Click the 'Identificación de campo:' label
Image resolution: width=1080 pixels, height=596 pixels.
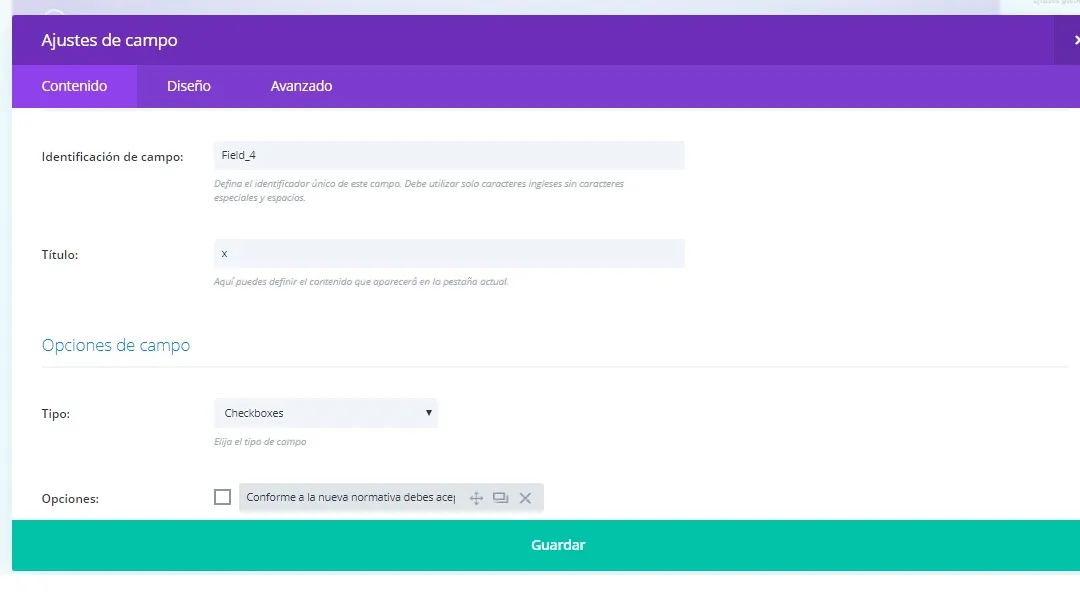112,157
